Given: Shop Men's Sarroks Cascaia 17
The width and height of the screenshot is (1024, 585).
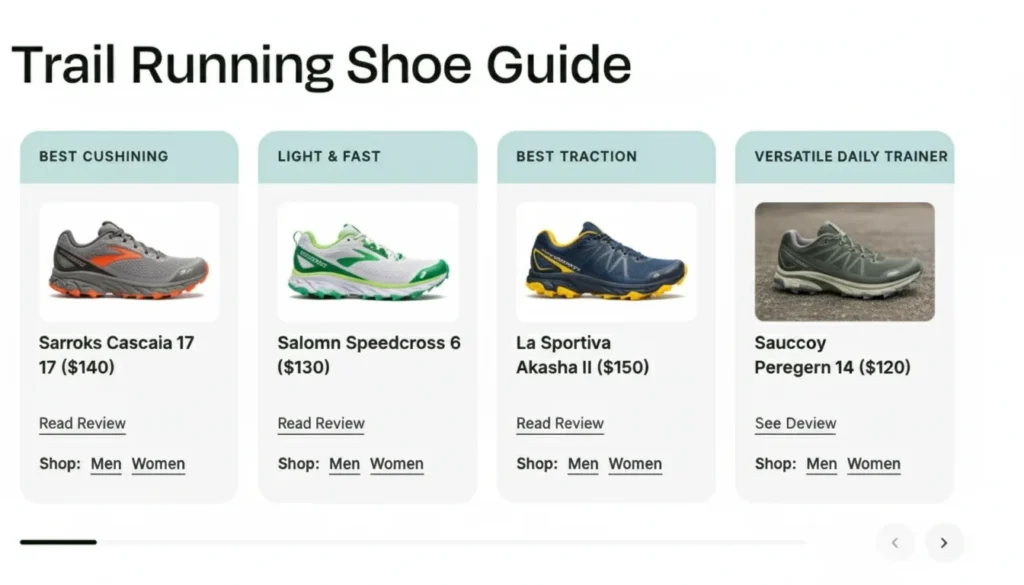Looking at the screenshot, I should tap(106, 463).
